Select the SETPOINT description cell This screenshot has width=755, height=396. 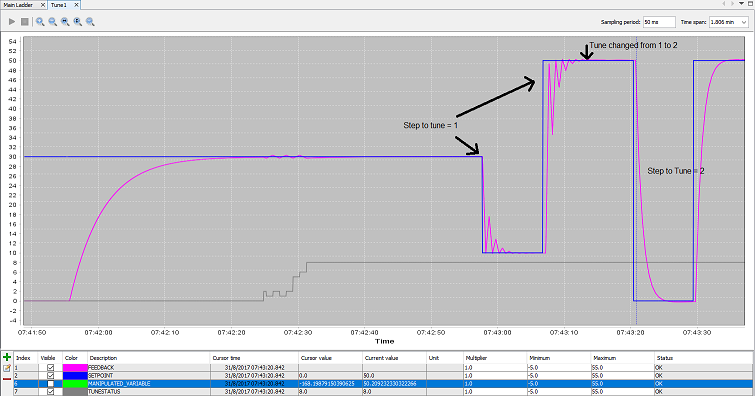149,375
